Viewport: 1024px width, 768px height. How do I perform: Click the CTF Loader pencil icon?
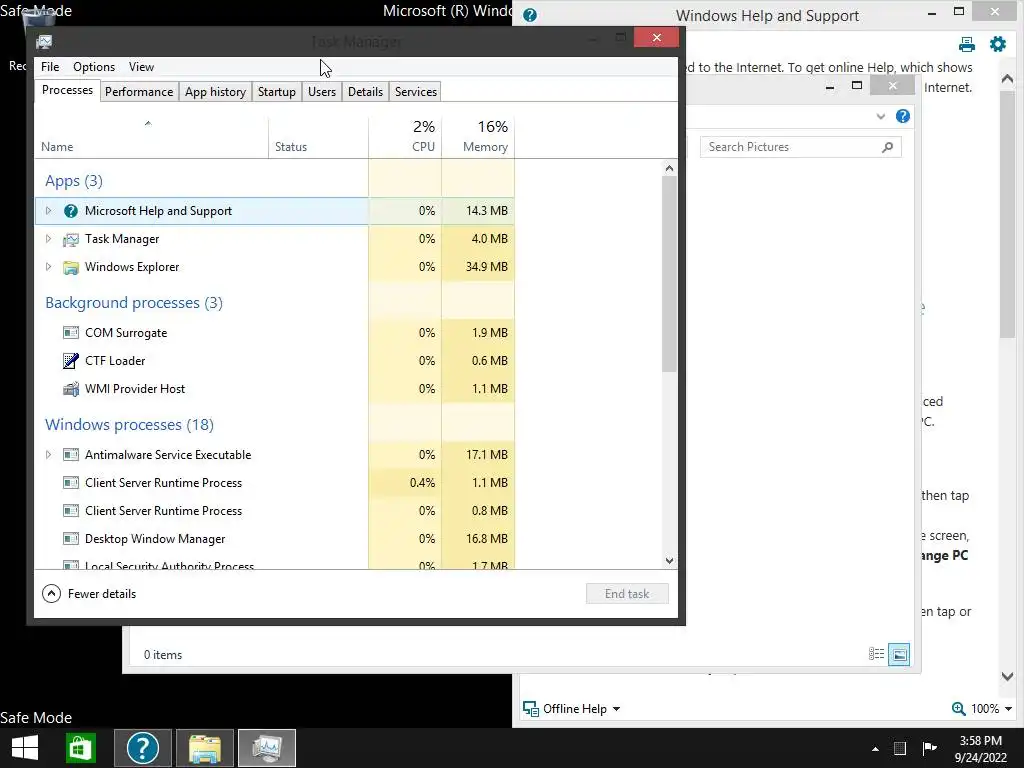coord(71,360)
